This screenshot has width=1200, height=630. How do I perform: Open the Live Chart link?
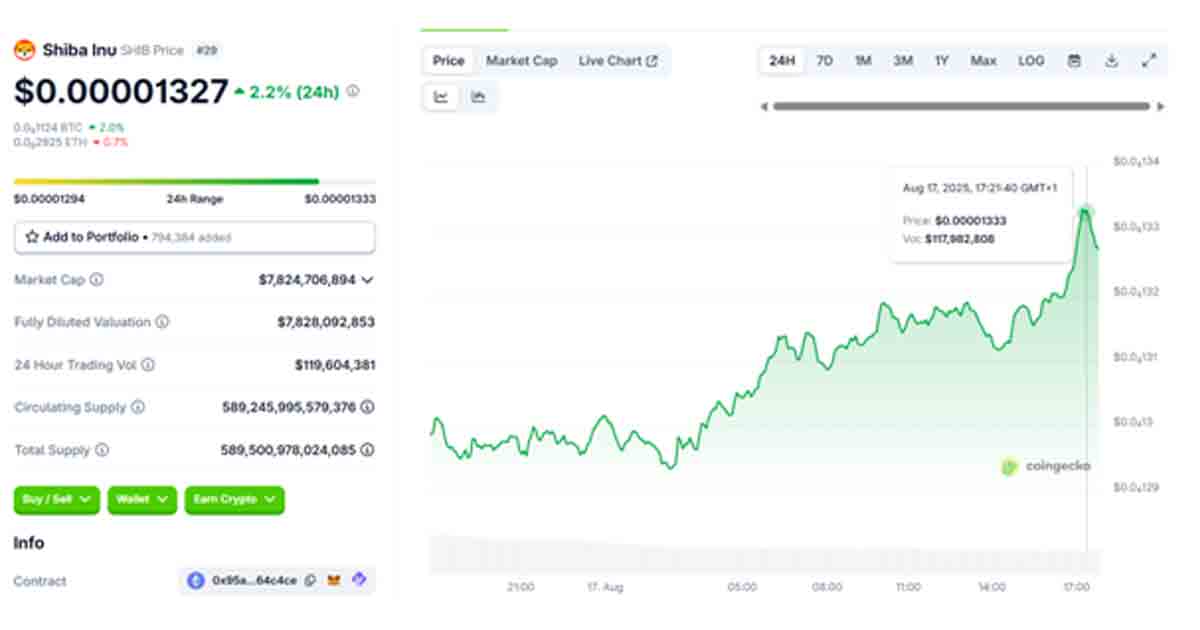click(x=617, y=61)
